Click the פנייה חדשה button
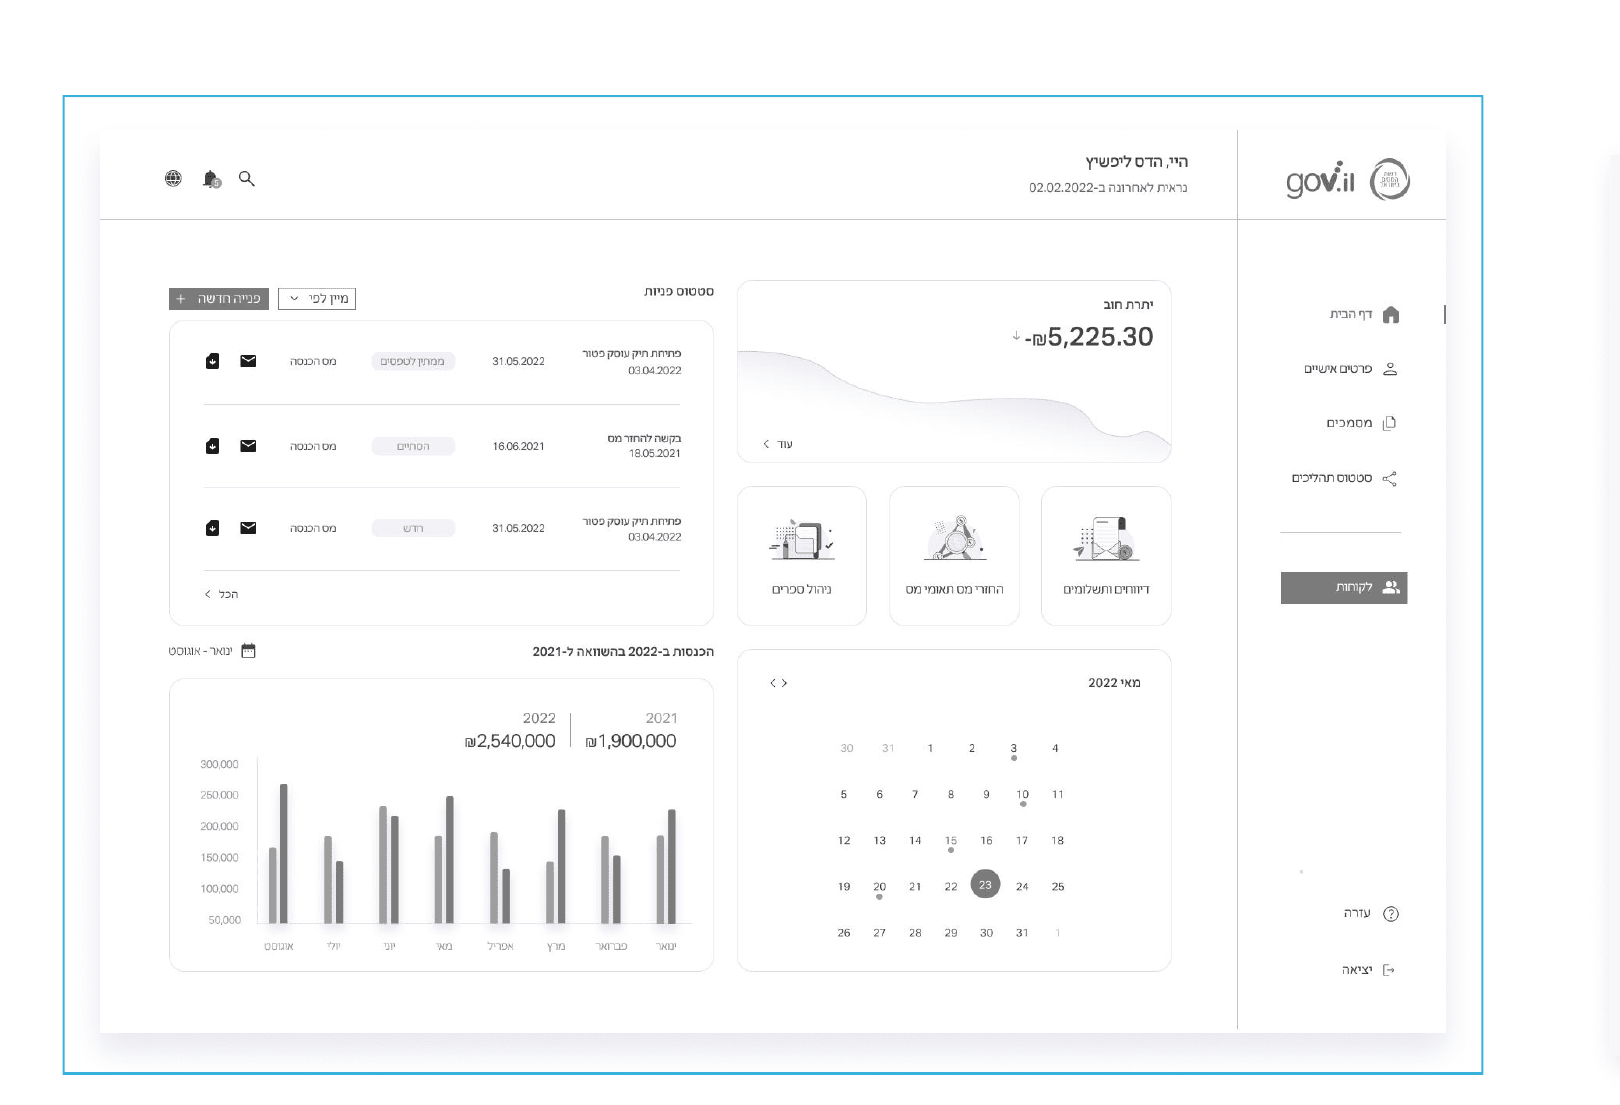Image resolution: width=1620 pixels, height=1105 pixels. click(219, 299)
